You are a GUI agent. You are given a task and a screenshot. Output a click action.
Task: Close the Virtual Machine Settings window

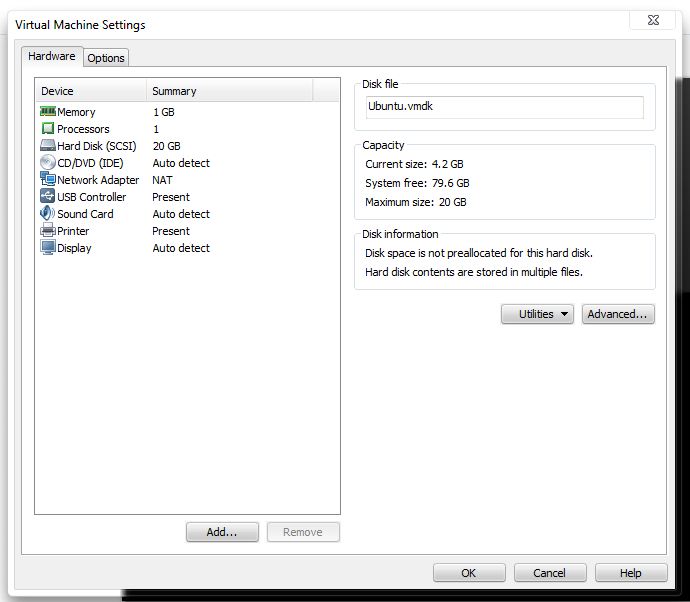[x=653, y=20]
